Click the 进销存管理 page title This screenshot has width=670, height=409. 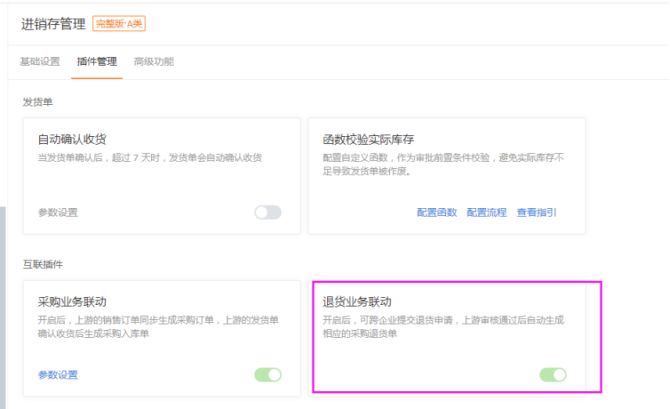[x=54, y=24]
